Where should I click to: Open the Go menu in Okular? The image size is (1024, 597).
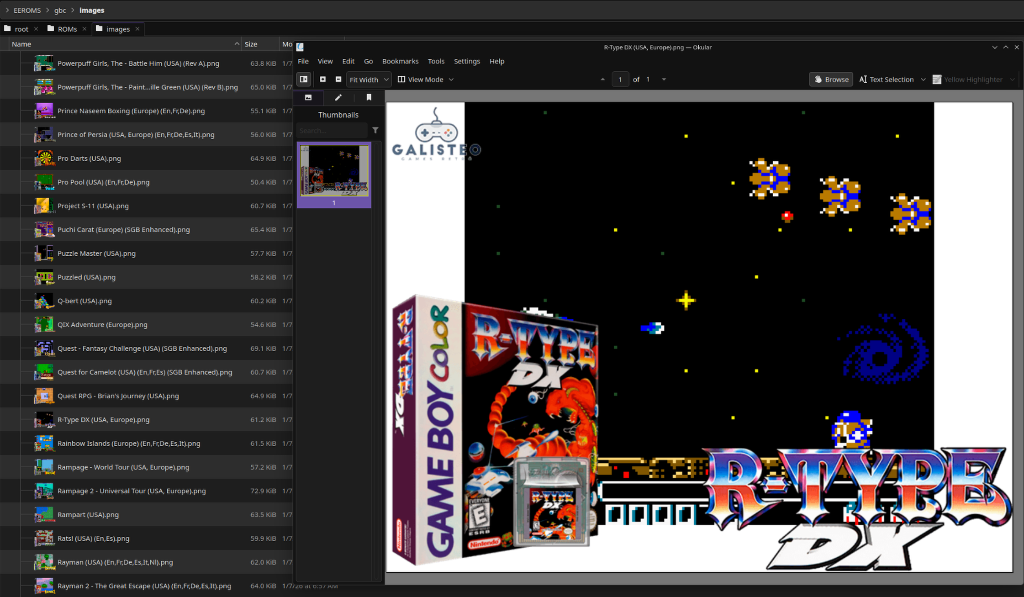coord(368,61)
